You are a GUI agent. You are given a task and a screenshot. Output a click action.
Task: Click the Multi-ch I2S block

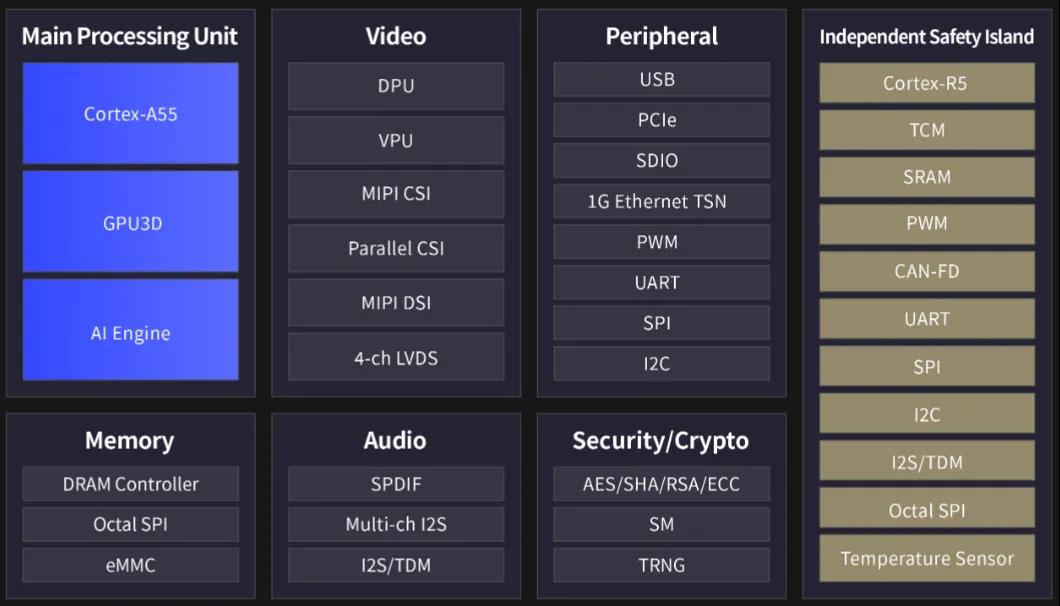click(396, 524)
